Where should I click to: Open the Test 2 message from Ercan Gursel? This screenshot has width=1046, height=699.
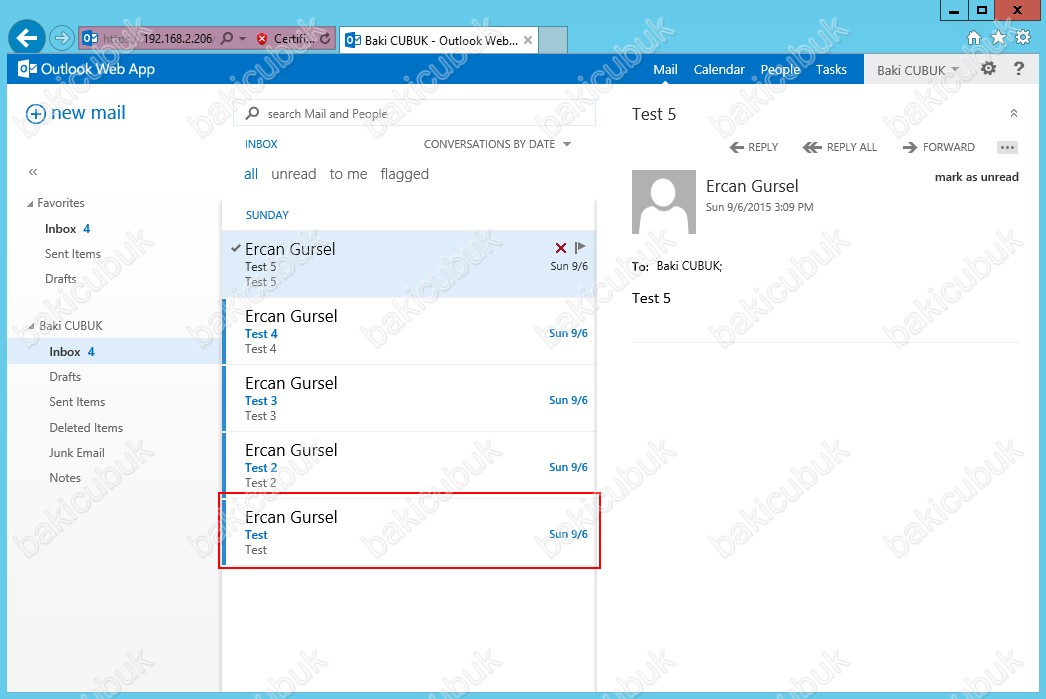[x=408, y=465]
